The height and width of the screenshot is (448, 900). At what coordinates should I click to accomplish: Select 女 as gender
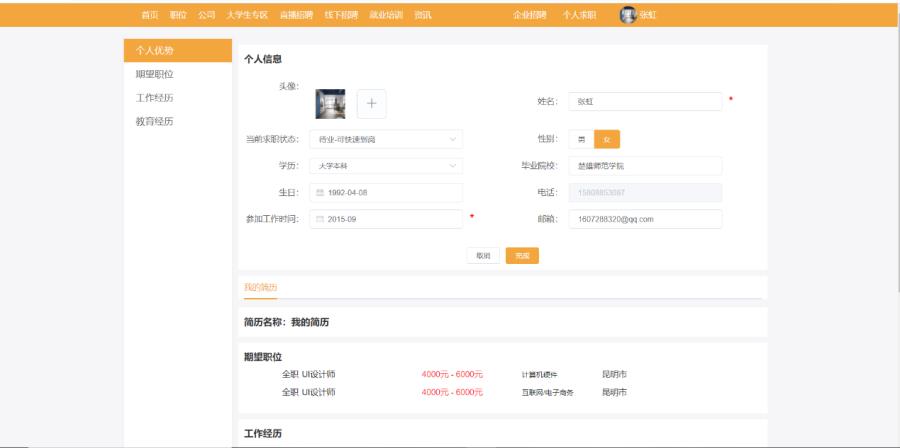(x=606, y=140)
